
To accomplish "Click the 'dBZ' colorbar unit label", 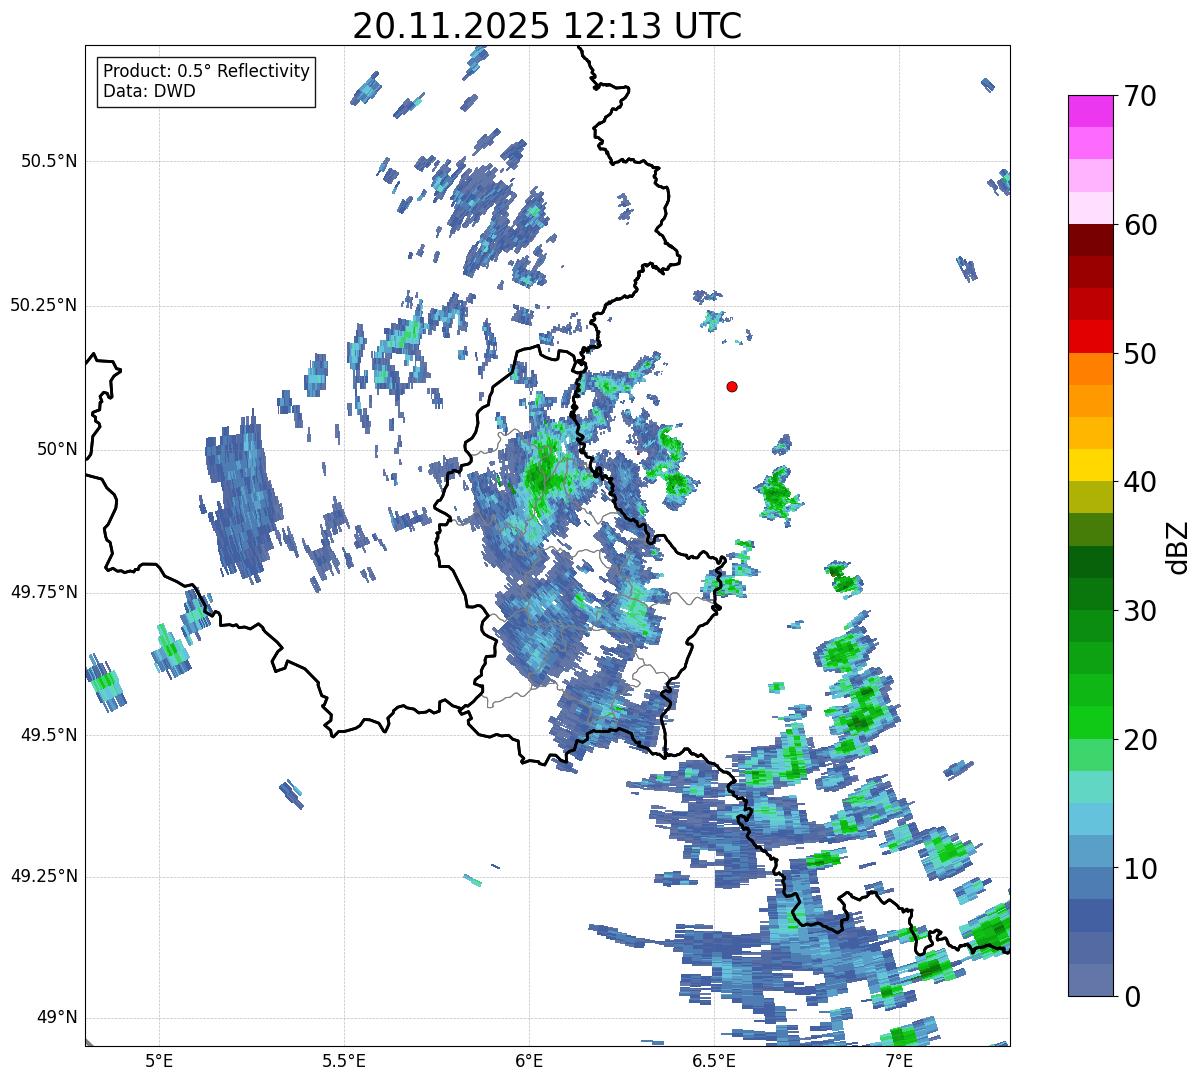I will tap(1179, 547).
